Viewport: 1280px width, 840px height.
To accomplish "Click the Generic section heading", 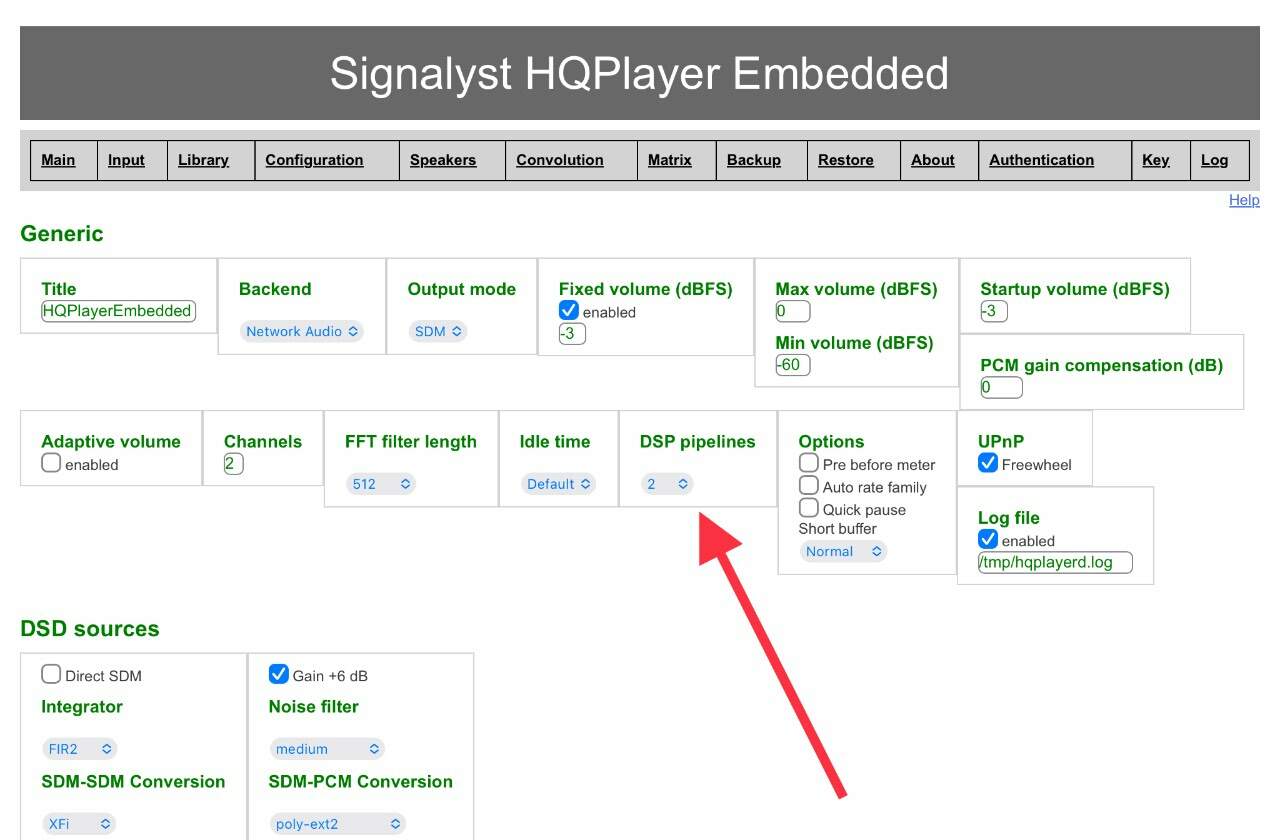I will [62, 234].
